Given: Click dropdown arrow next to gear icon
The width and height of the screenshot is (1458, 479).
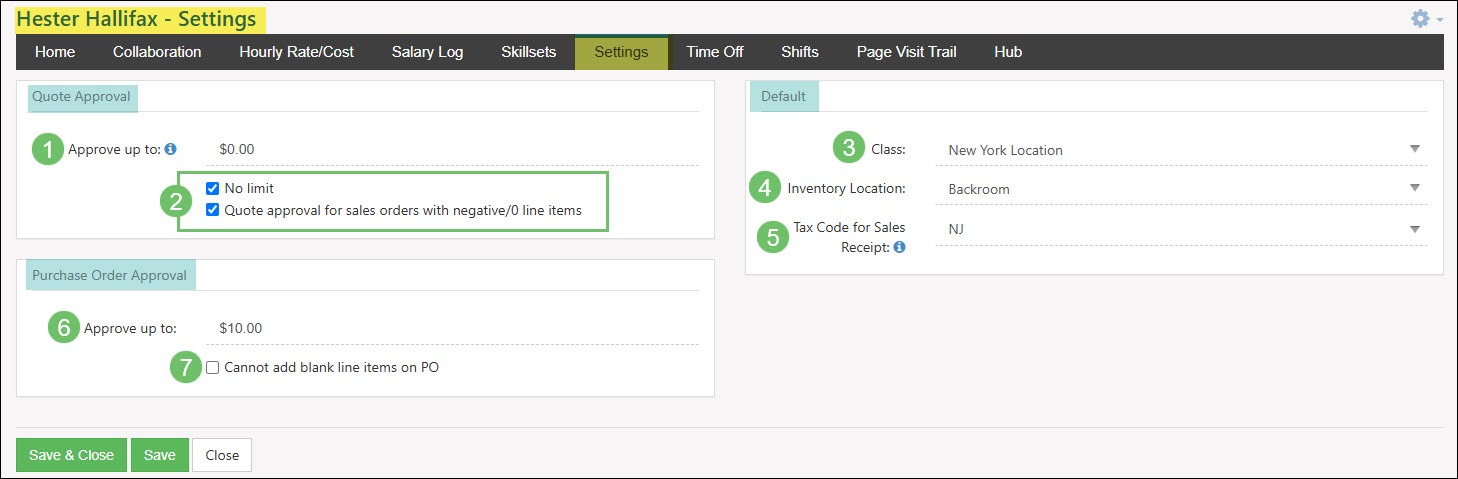Looking at the screenshot, I should tap(1440, 20).
